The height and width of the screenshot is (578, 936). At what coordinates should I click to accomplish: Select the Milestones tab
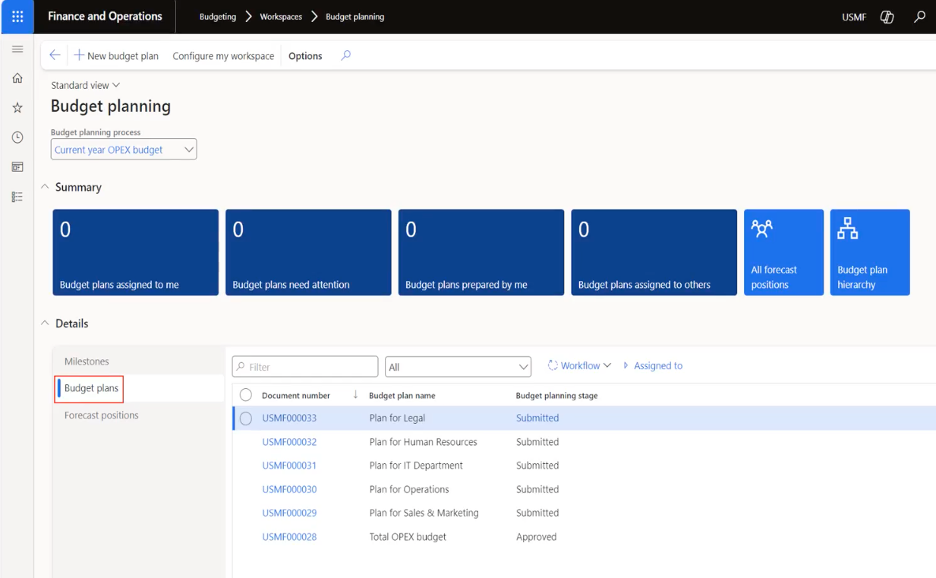point(87,361)
